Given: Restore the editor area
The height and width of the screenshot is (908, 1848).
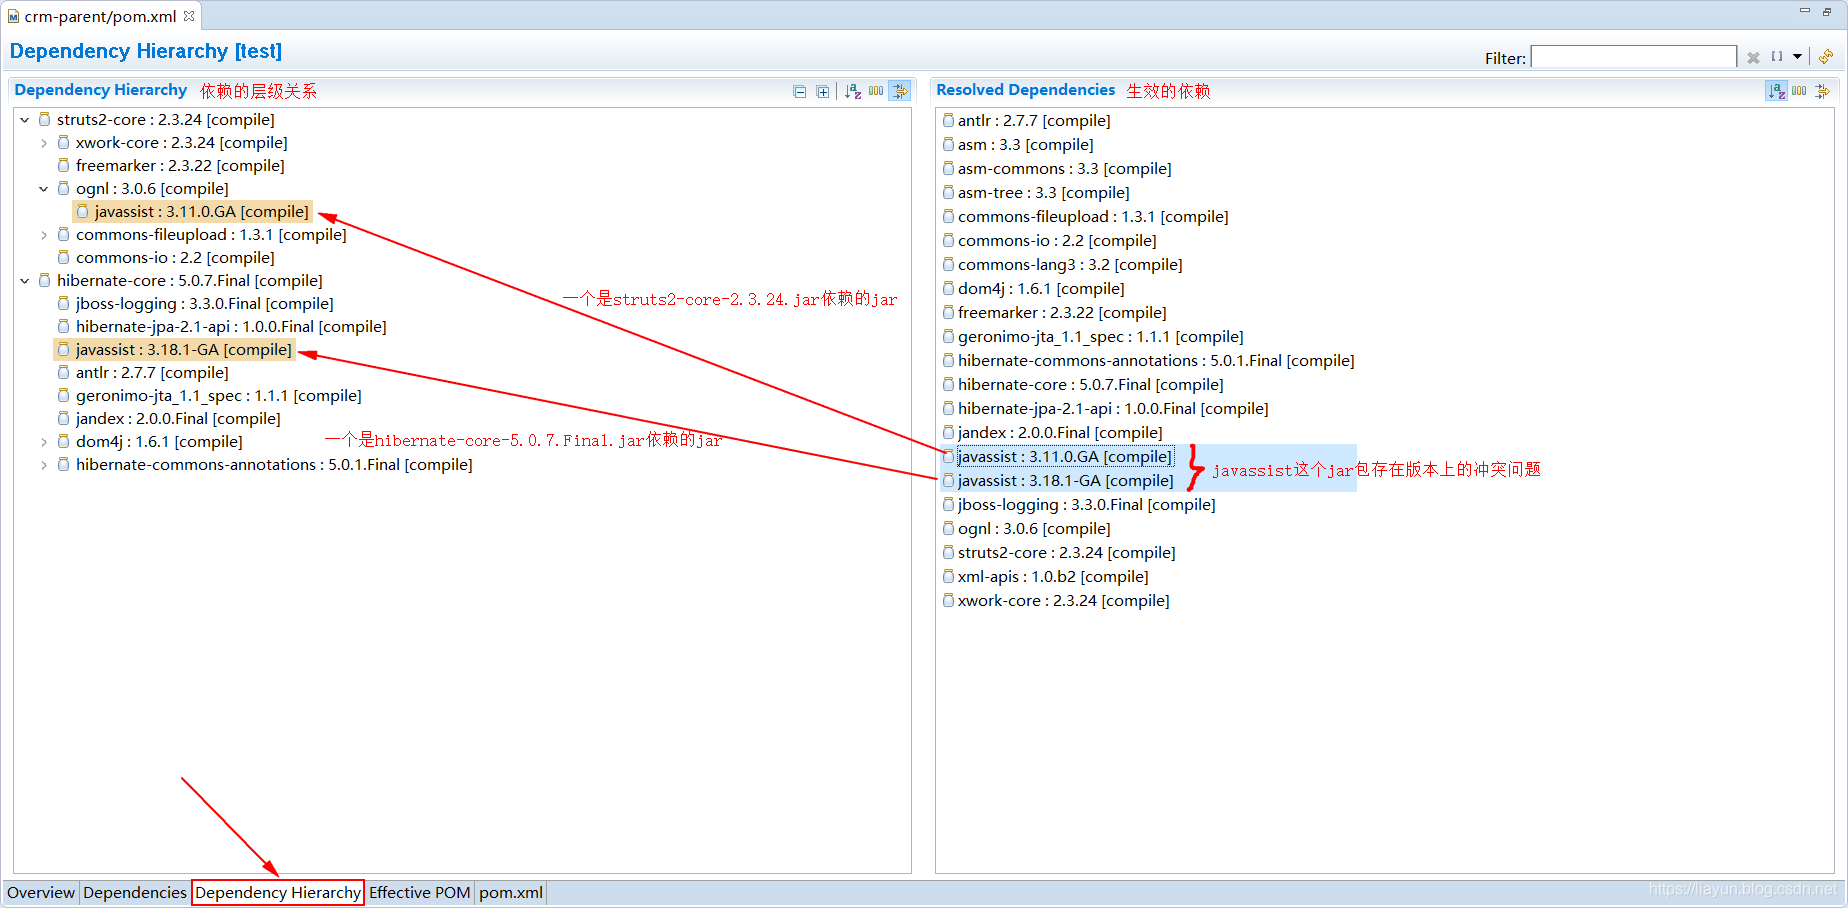Looking at the screenshot, I should [x=1827, y=11].
